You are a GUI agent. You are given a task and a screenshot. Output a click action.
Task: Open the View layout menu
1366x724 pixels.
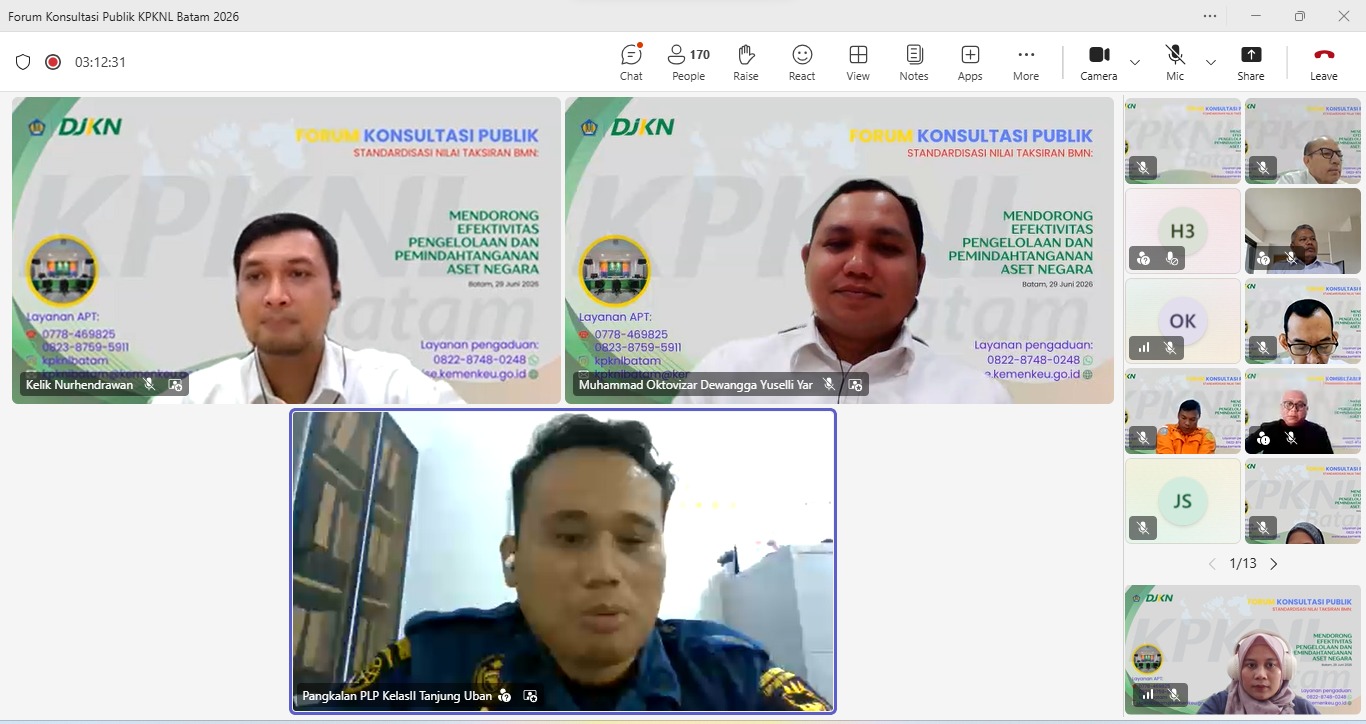(x=858, y=62)
